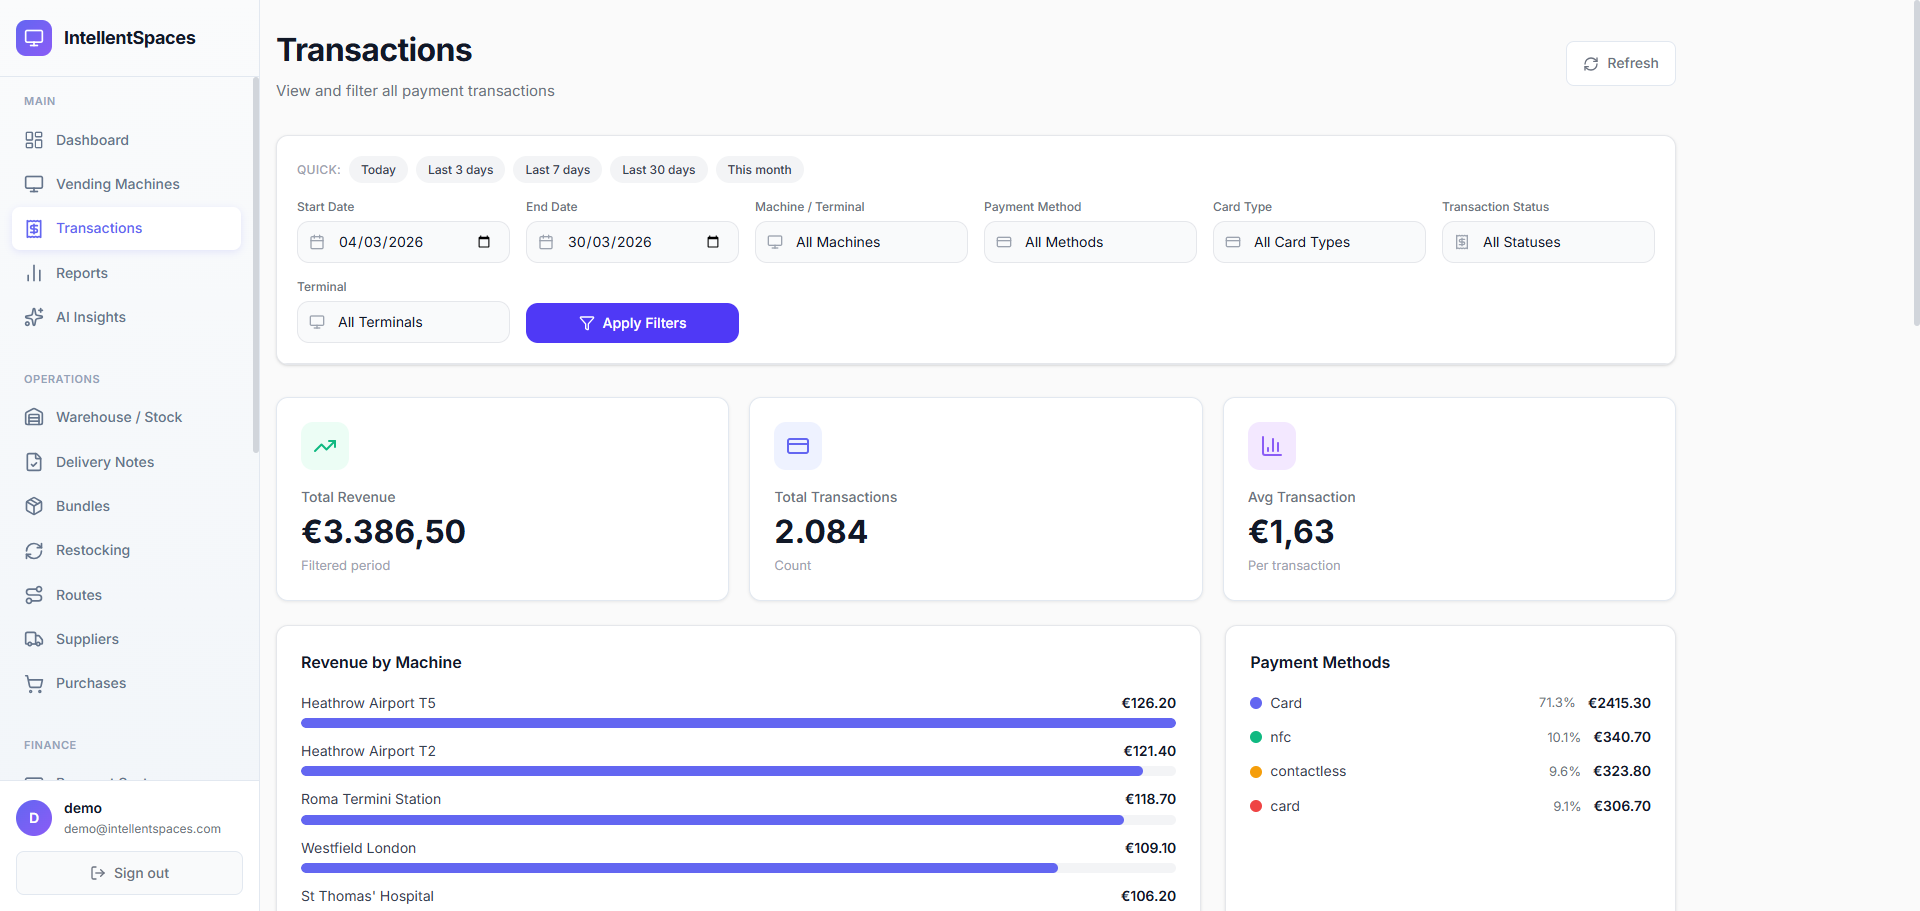Click the Heathrow Airport T2 revenue bar

click(721, 771)
